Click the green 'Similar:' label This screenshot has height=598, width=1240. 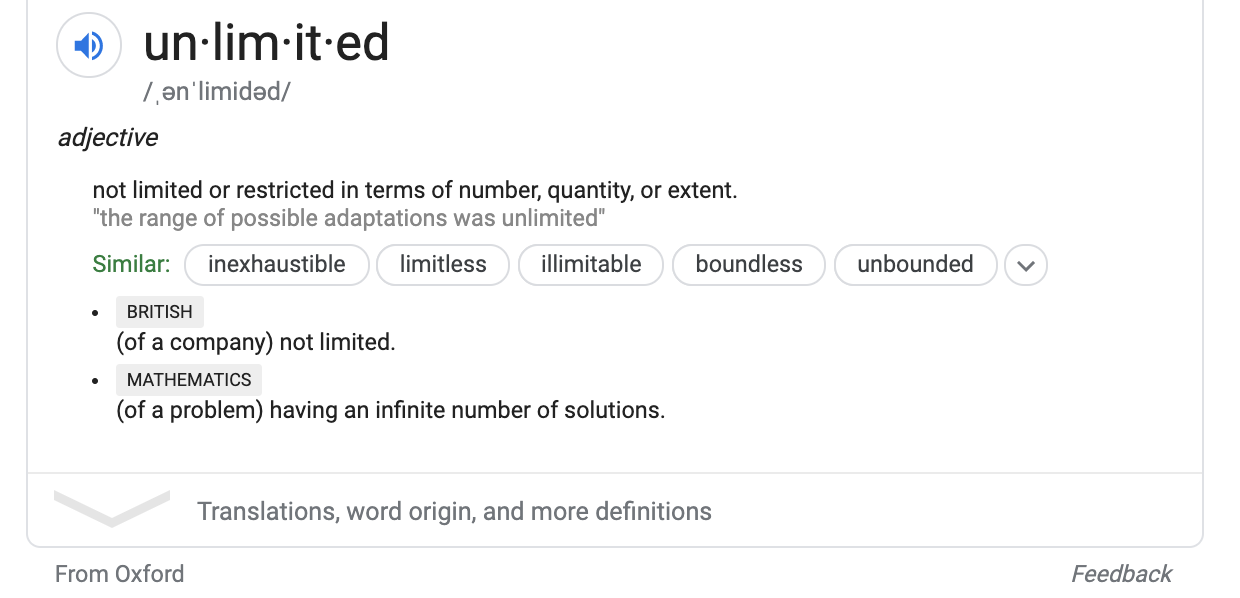tap(132, 265)
